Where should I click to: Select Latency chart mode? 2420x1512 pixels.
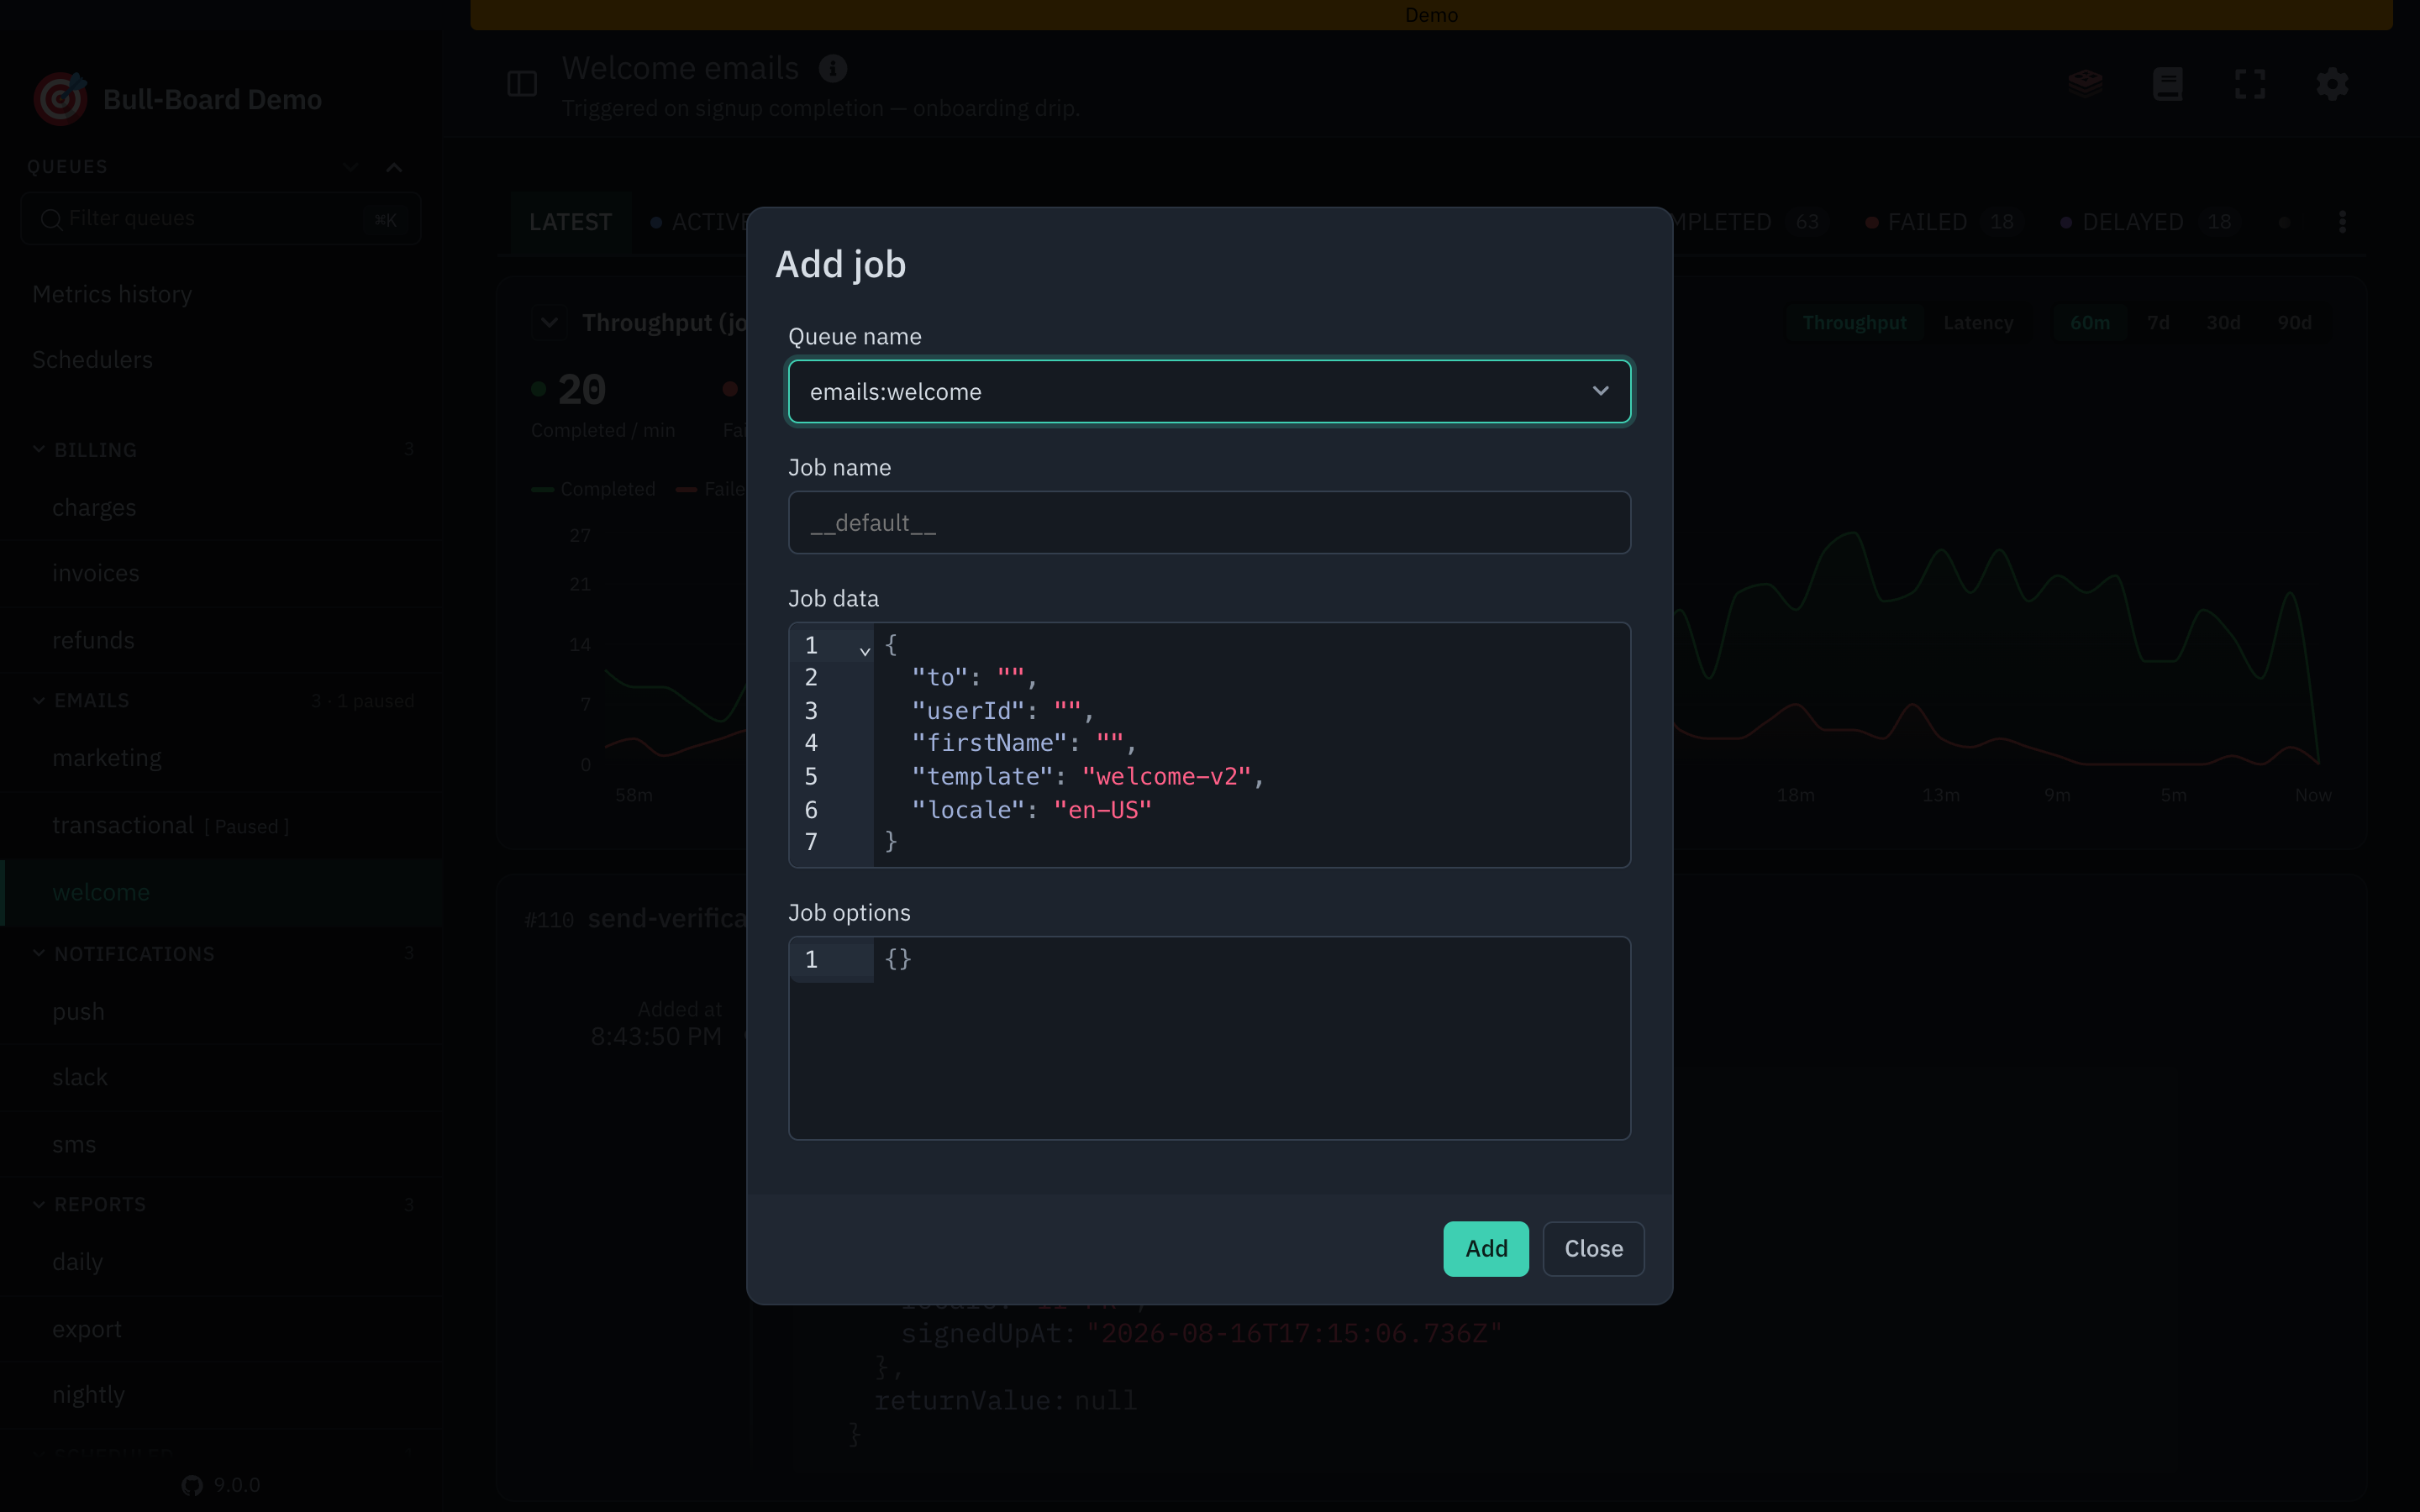tap(1977, 323)
